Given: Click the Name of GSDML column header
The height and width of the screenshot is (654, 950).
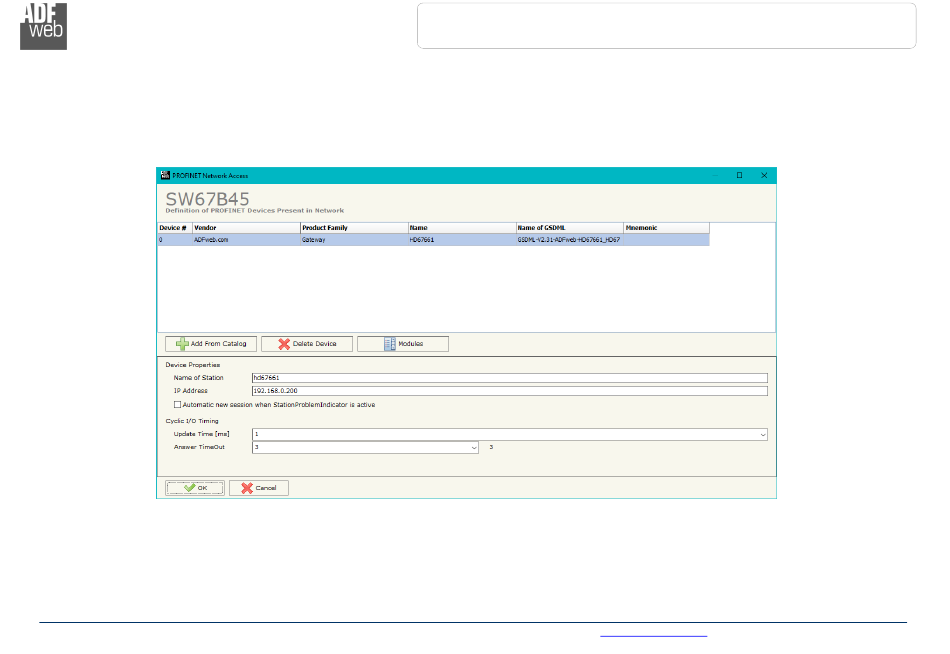Looking at the screenshot, I should (x=569, y=228).
